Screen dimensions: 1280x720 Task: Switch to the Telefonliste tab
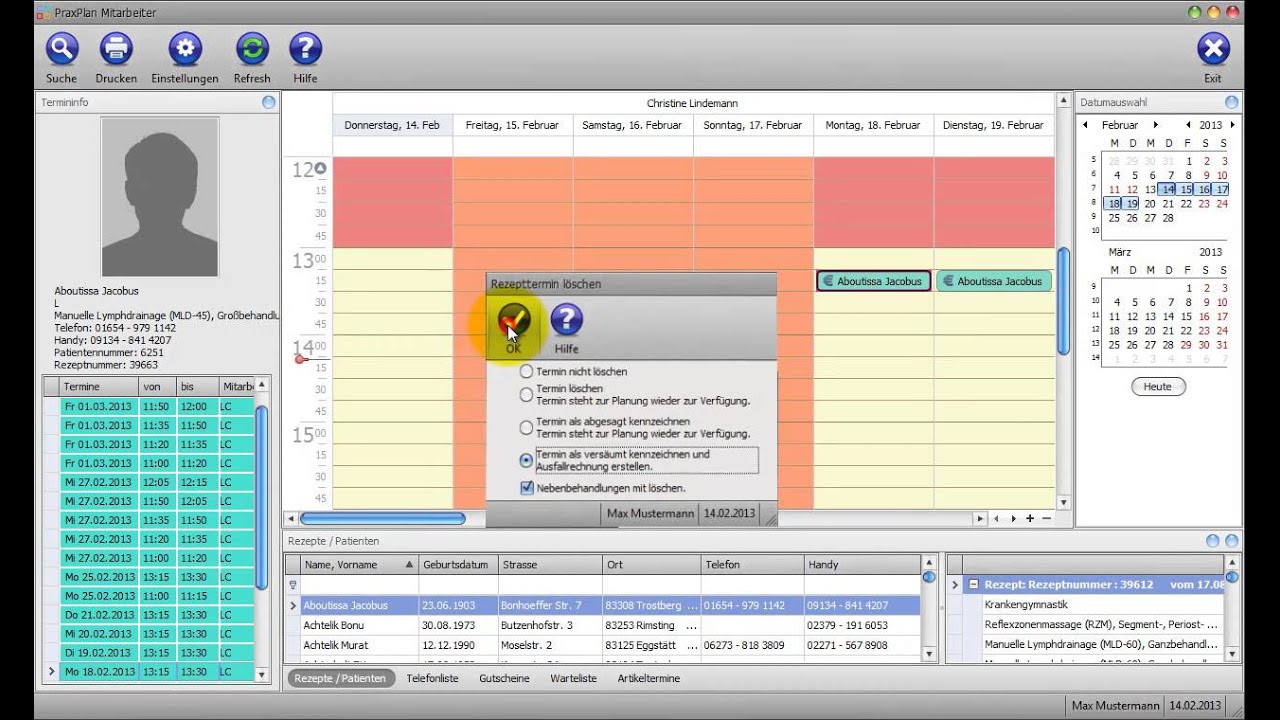tap(433, 678)
